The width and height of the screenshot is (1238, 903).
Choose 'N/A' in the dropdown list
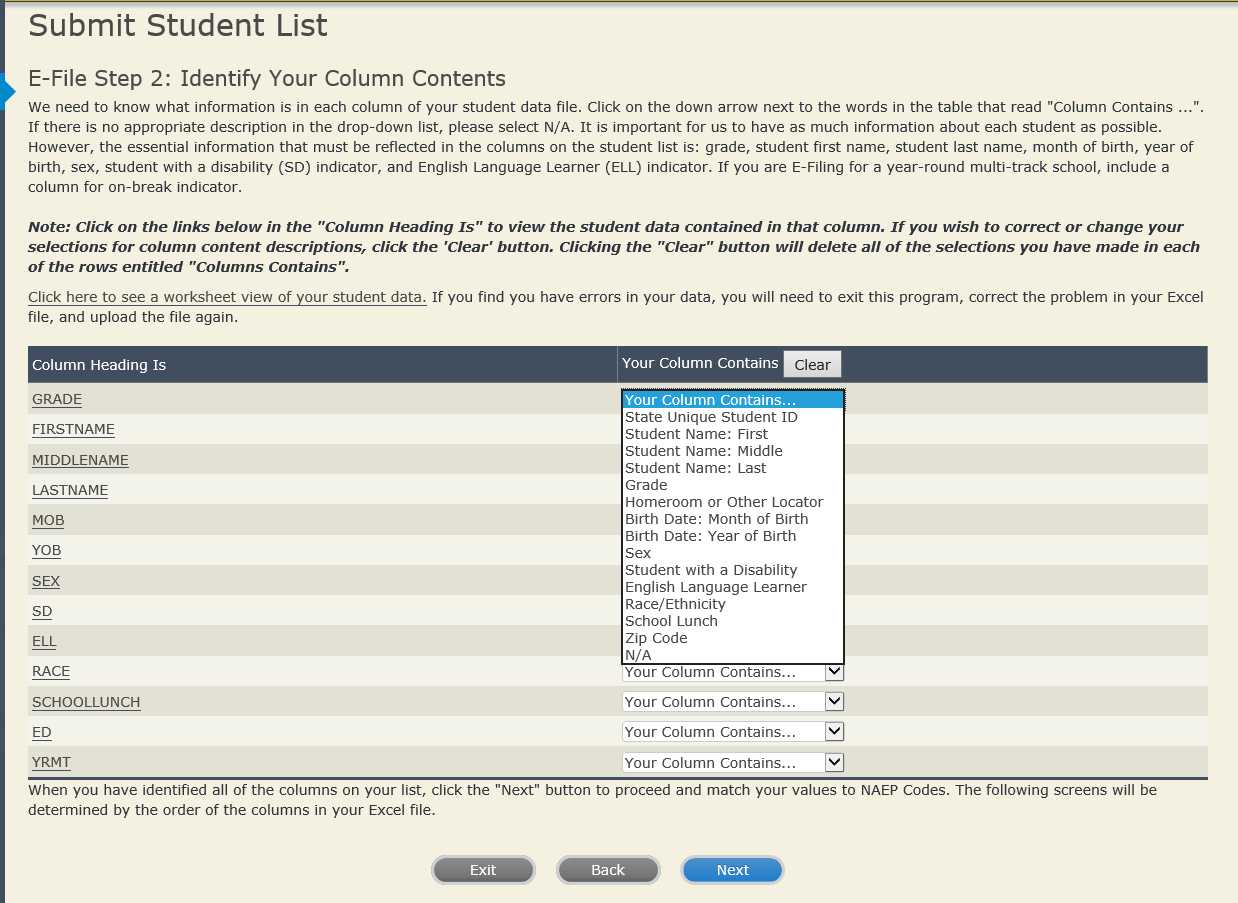(638, 655)
